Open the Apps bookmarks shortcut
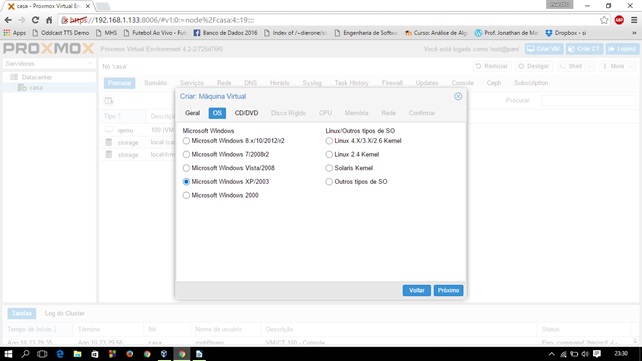The width and height of the screenshot is (642, 361). 15,33
